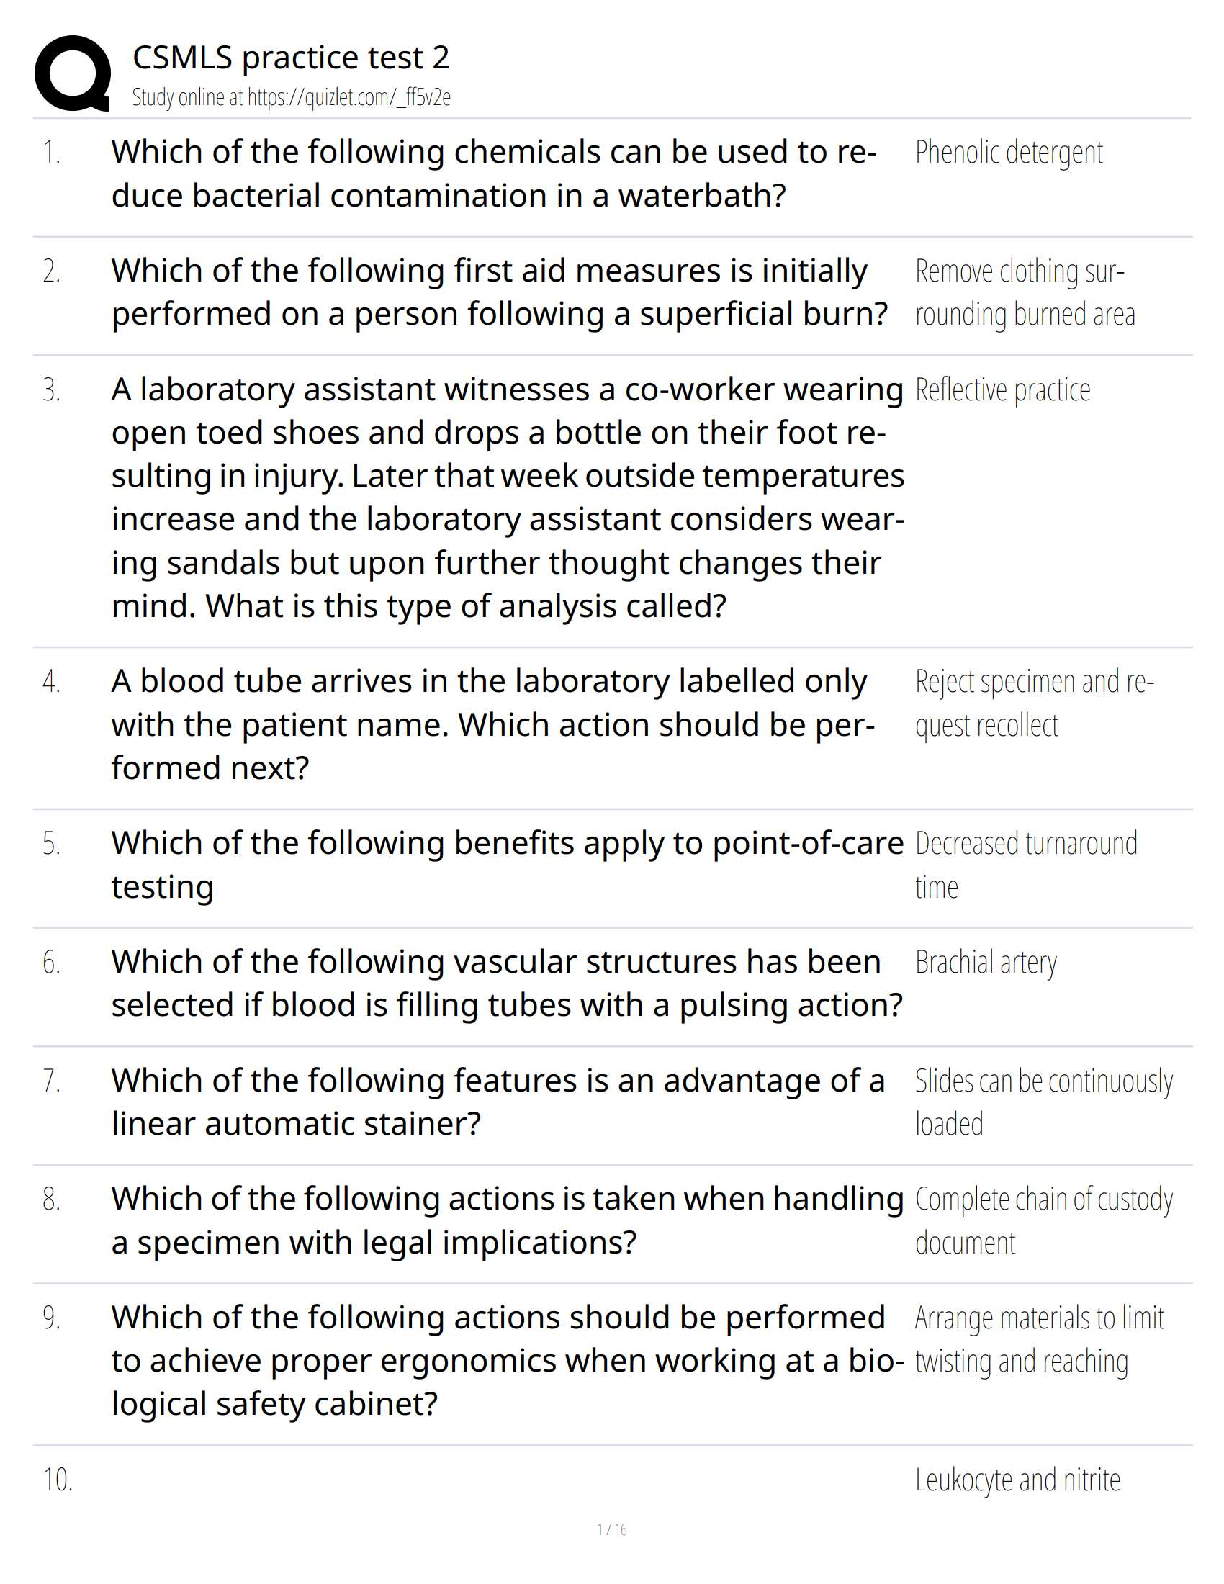The height and width of the screenshot is (1584, 1224).
Task: Click the Phenolic detergent answer
Action: point(1009,152)
